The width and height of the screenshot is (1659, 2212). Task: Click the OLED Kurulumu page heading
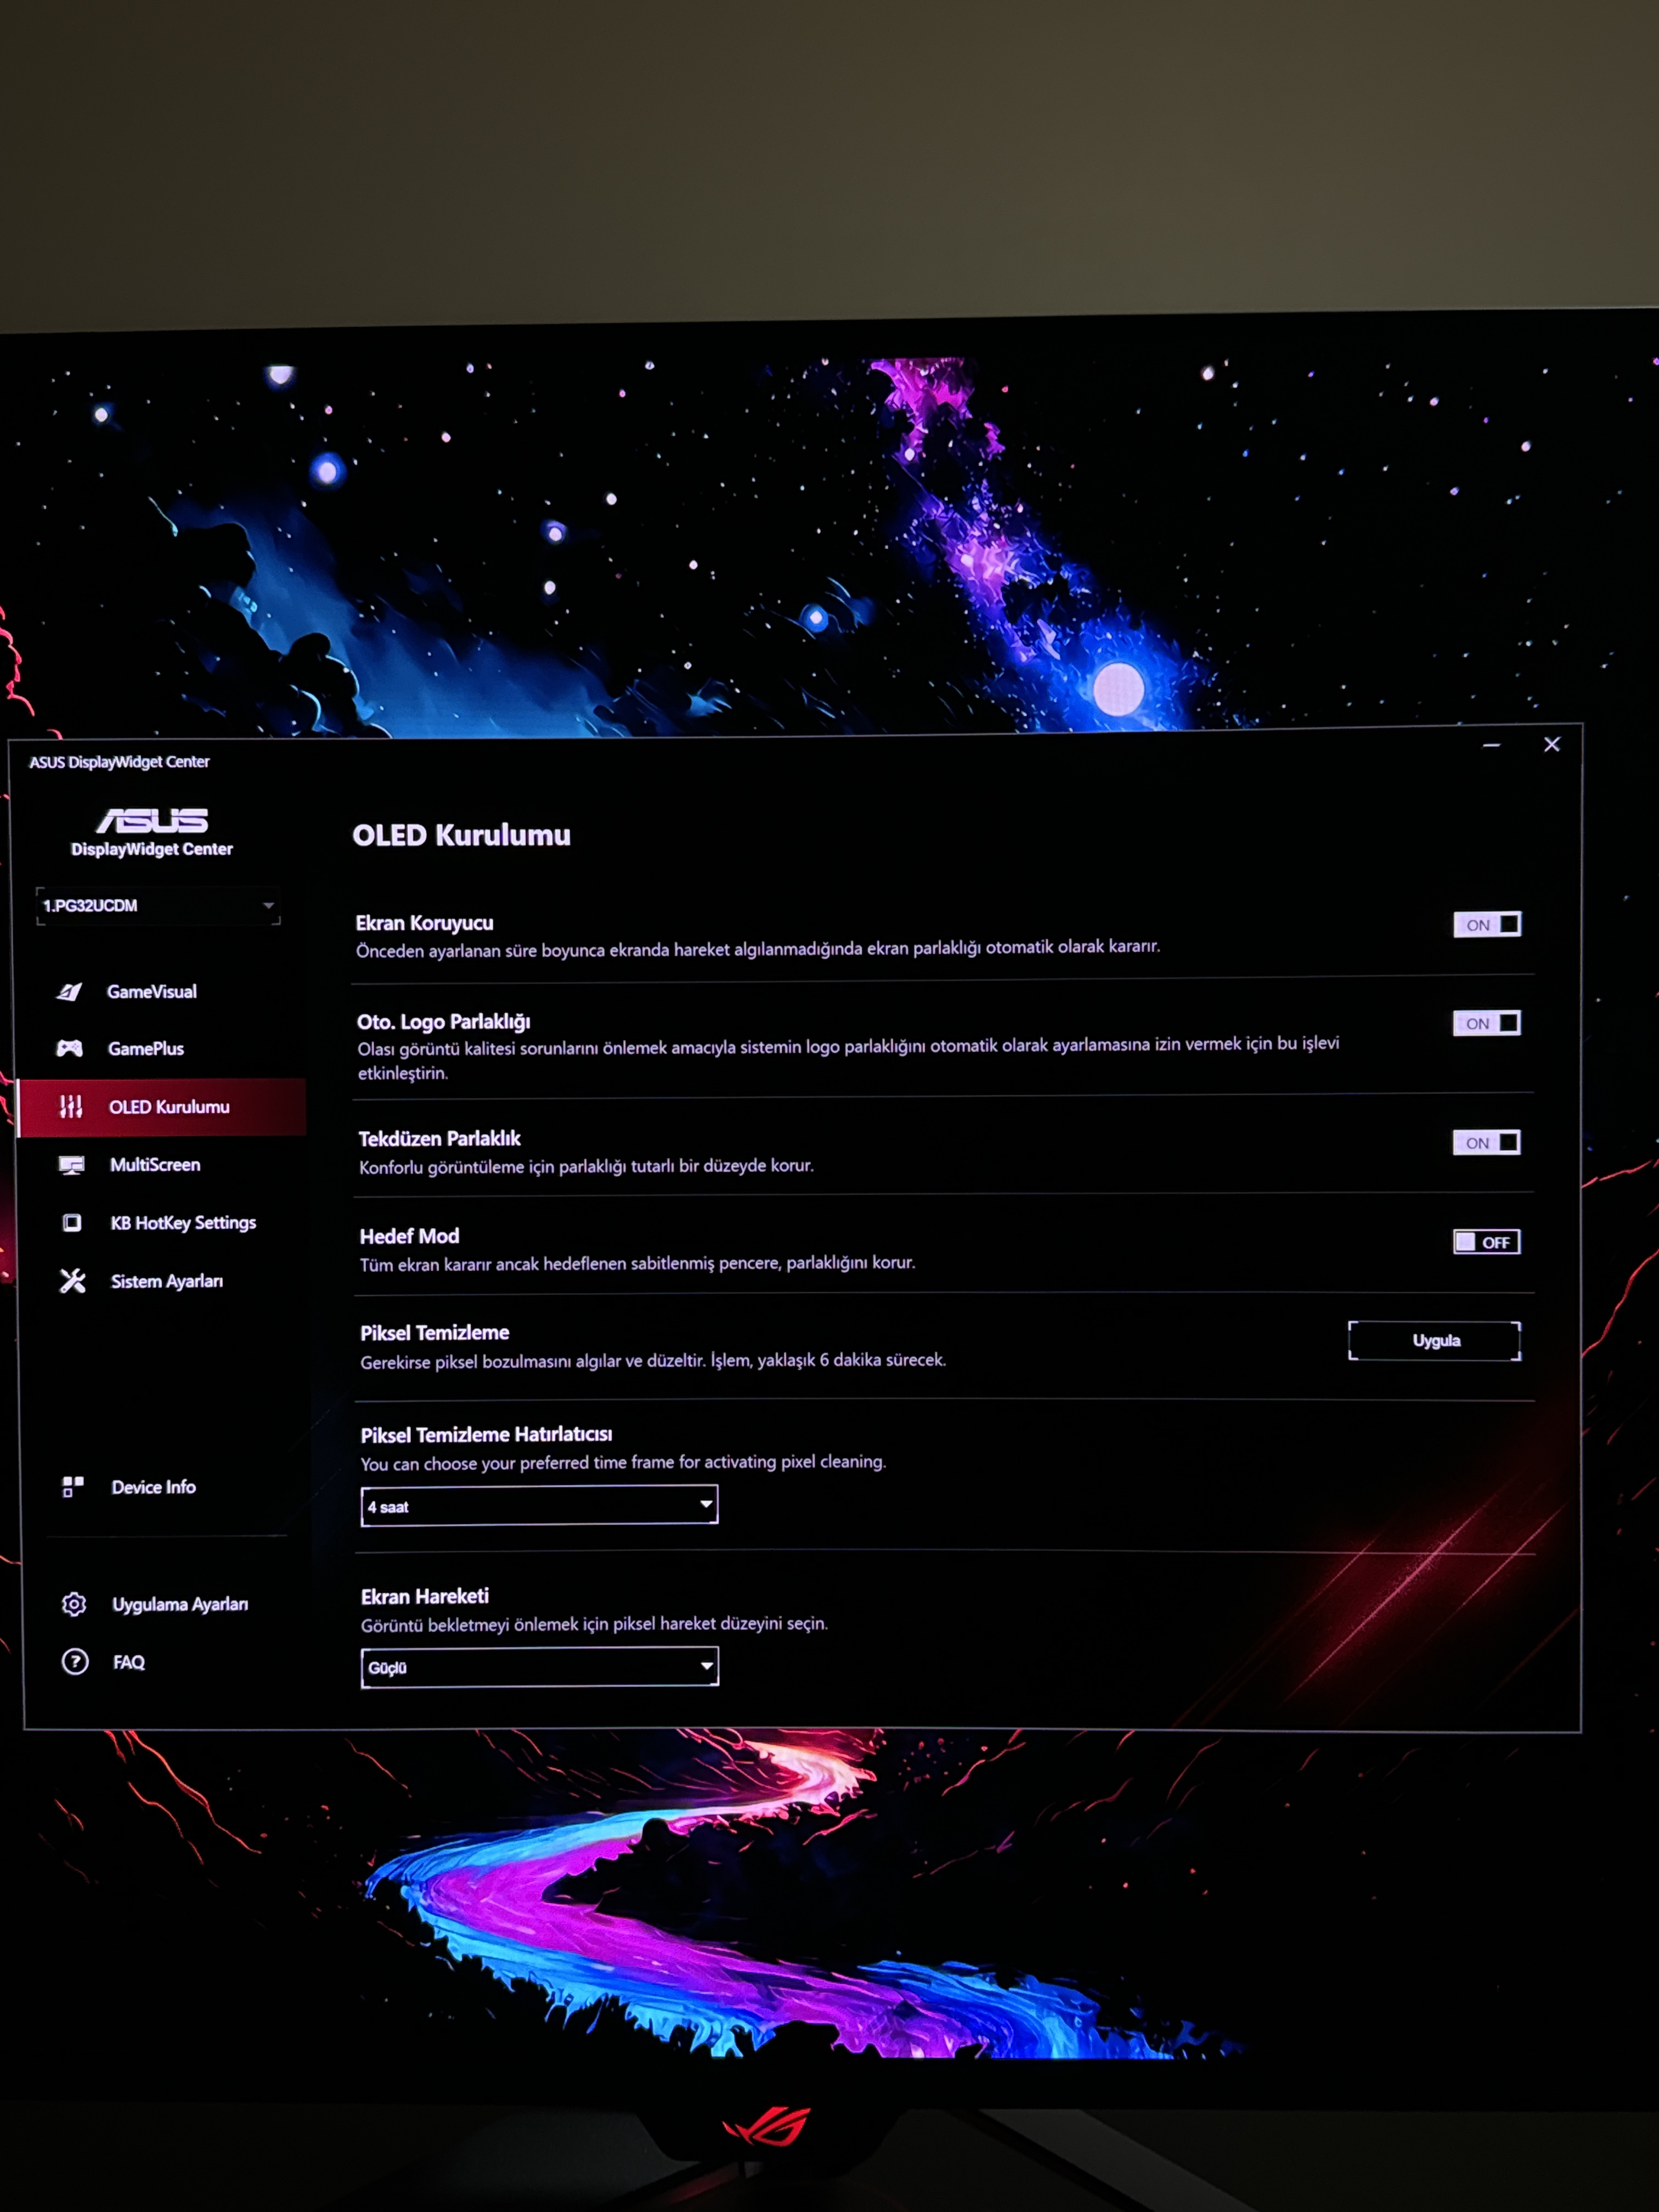pos(461,835)
